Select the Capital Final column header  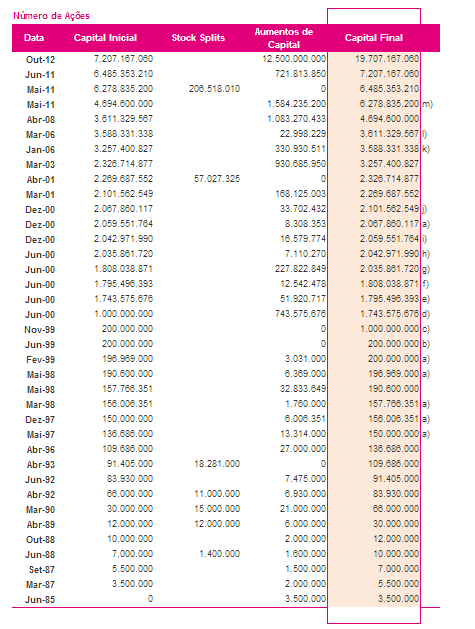(374, 38)
